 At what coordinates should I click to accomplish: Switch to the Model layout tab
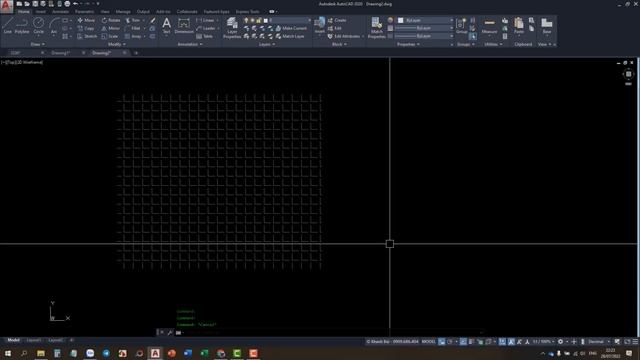[x=13, y=340]
